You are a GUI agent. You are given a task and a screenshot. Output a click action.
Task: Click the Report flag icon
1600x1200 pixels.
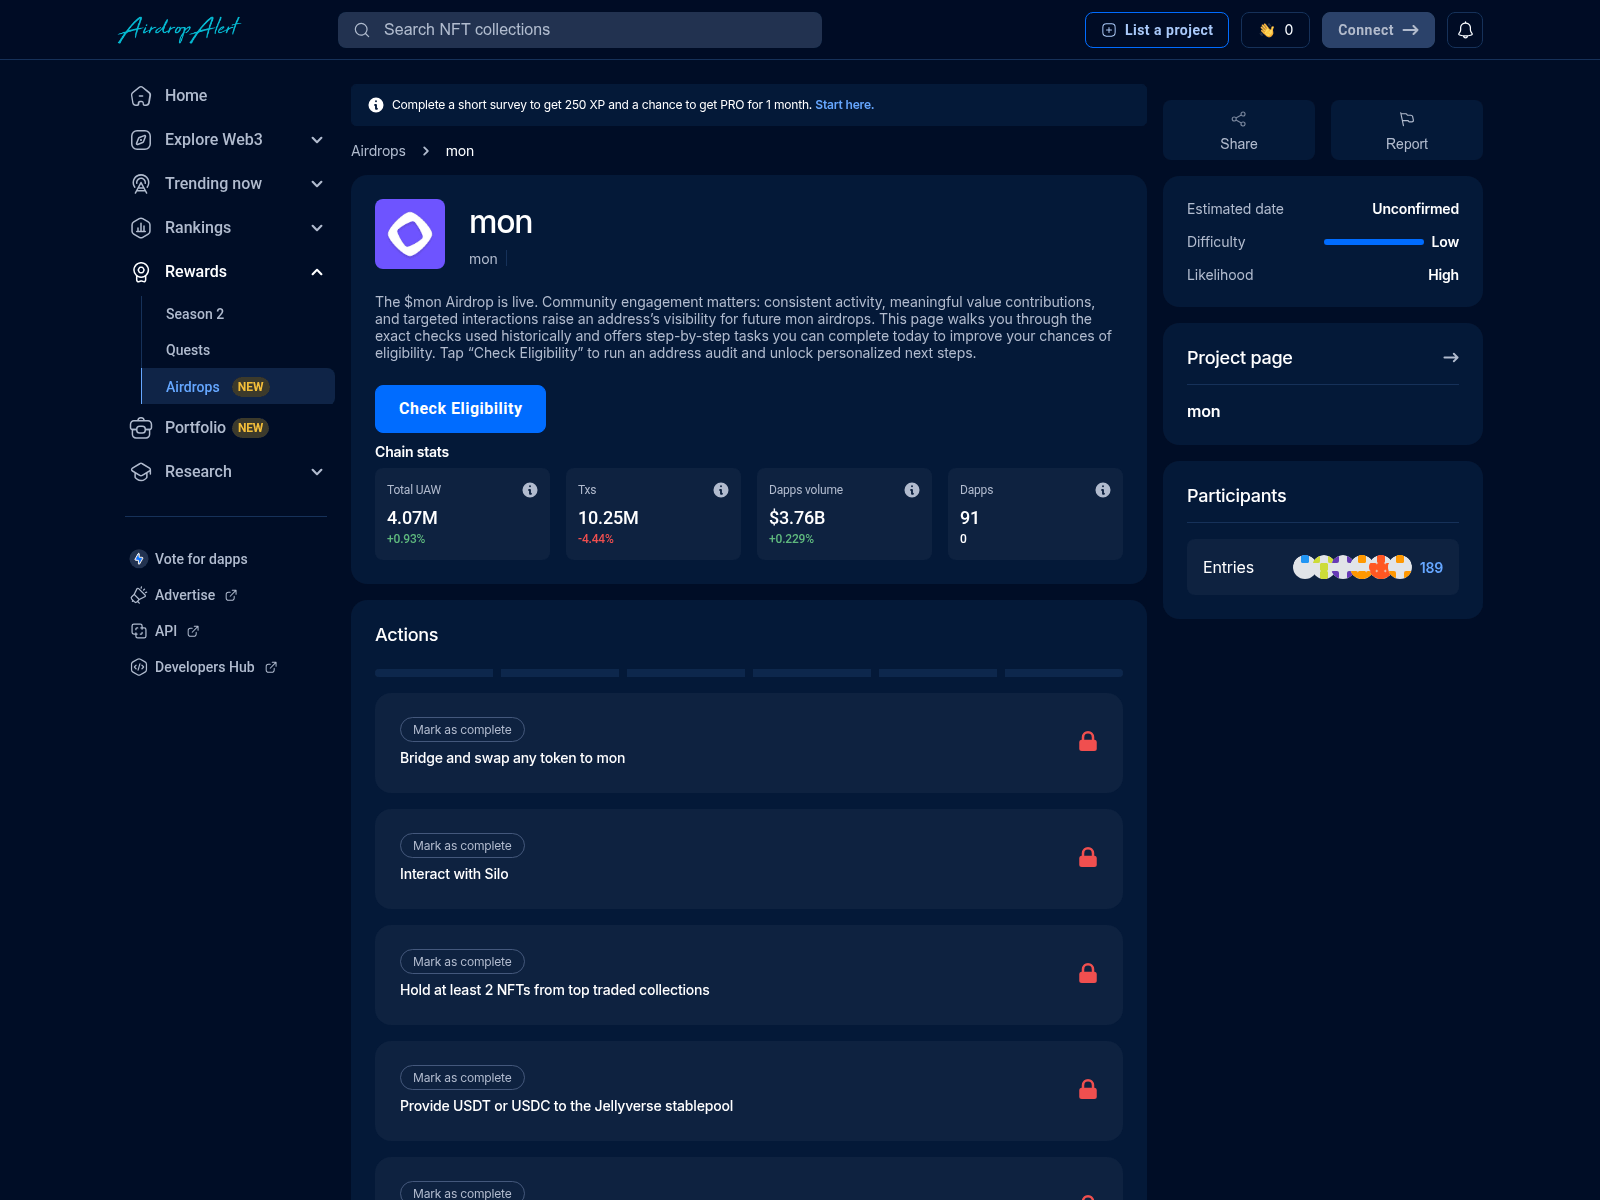[x=1406, y=119]
